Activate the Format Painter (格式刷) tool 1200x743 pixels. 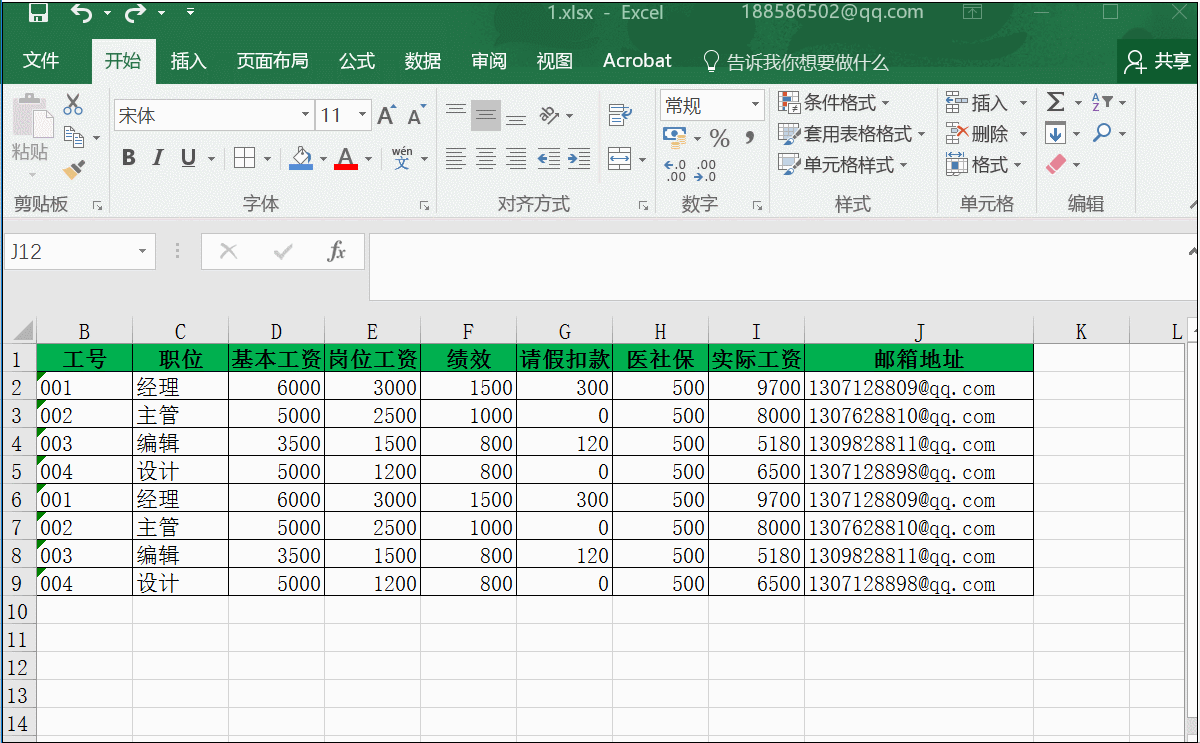coord(73,169)
